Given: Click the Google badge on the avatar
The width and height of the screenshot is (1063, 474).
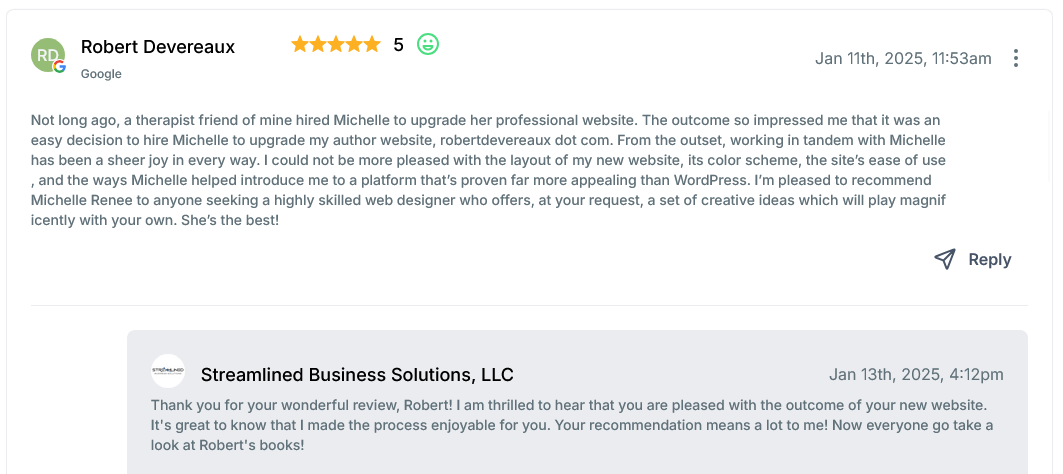Looking at the screenshot, I should (x=60, y=67).
